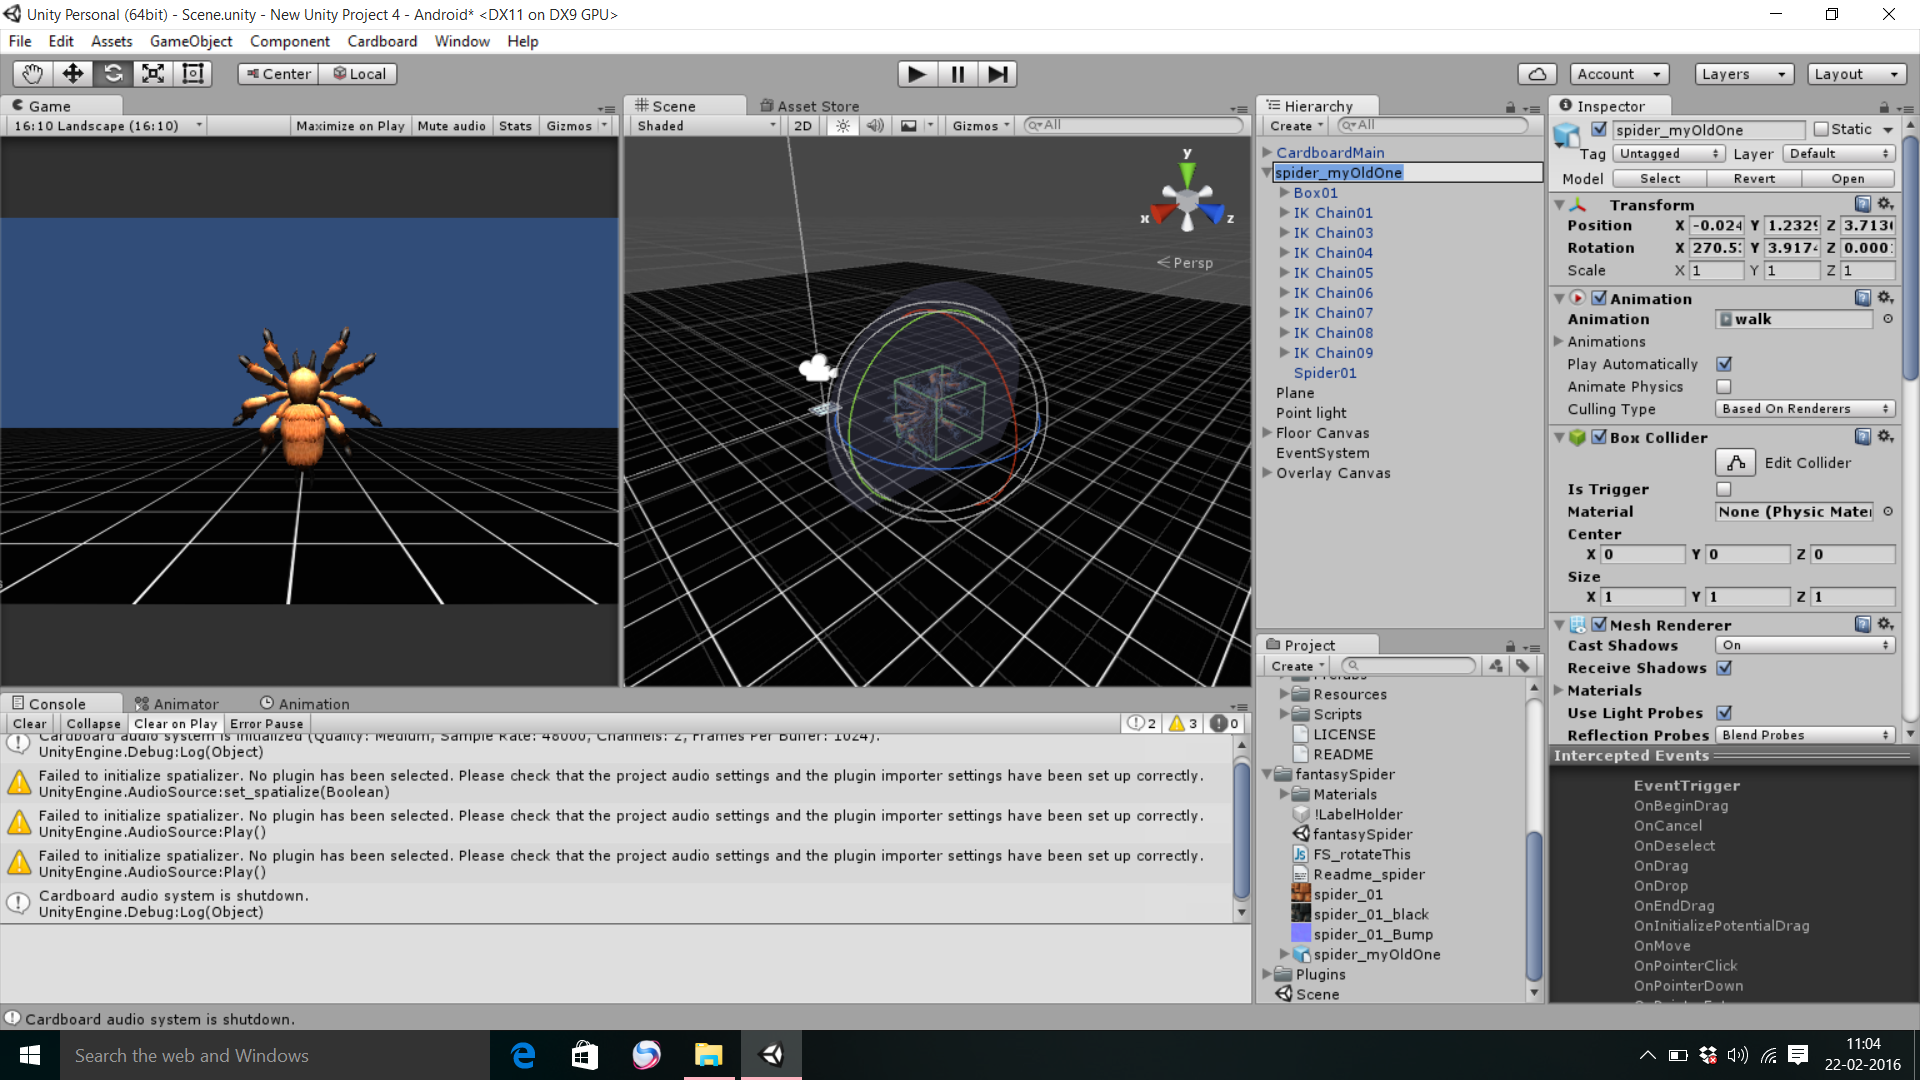Viewport: 1920px width, 1080px height.
Task: Click the Step forward button
Action: pos(997,74)
